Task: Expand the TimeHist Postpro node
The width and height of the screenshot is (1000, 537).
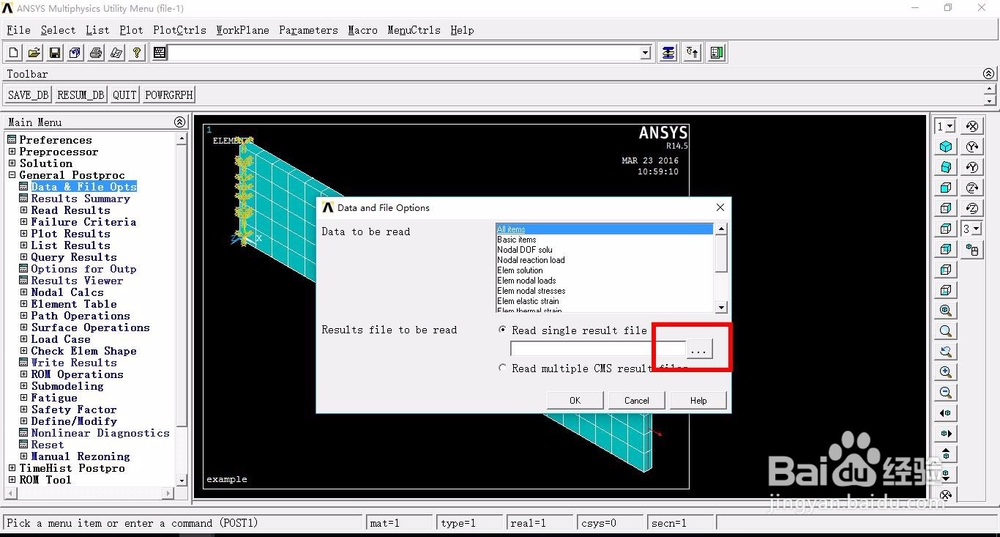Action: coord(11,467)
